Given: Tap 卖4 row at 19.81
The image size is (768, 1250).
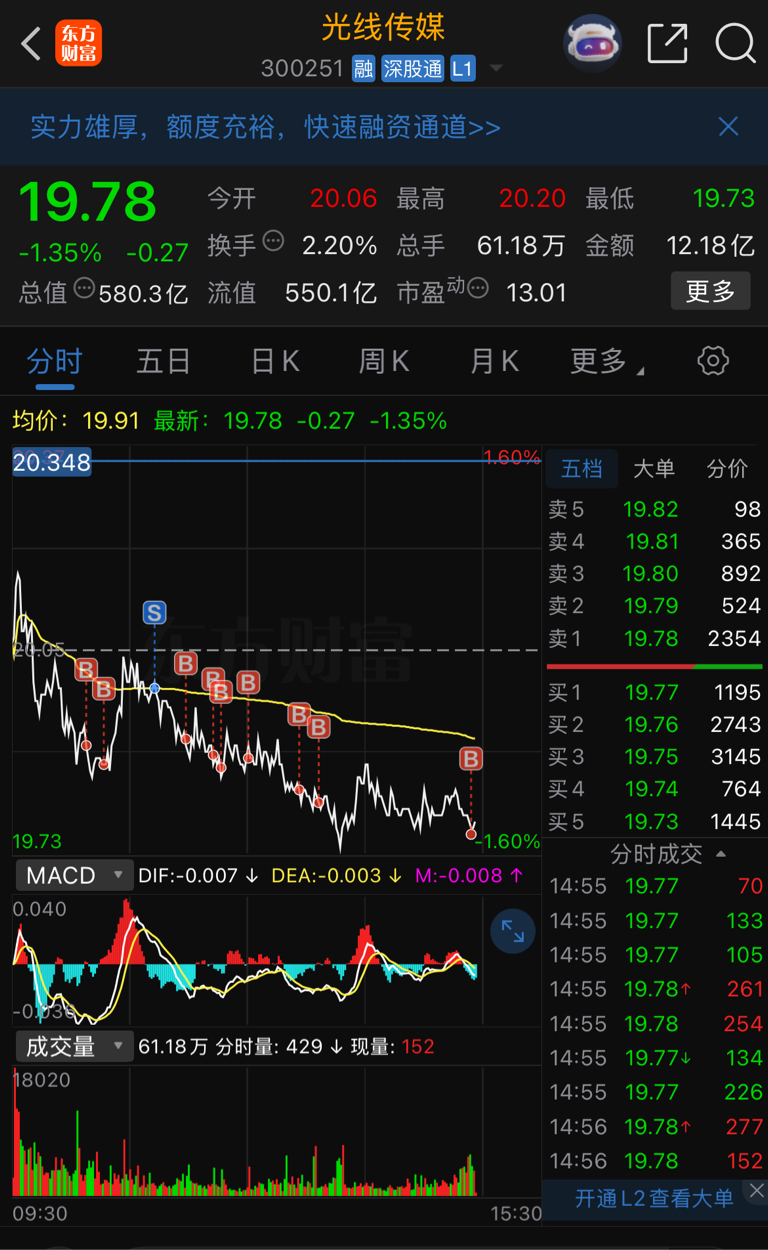Looking at the screenshot, I should point(654,541).
